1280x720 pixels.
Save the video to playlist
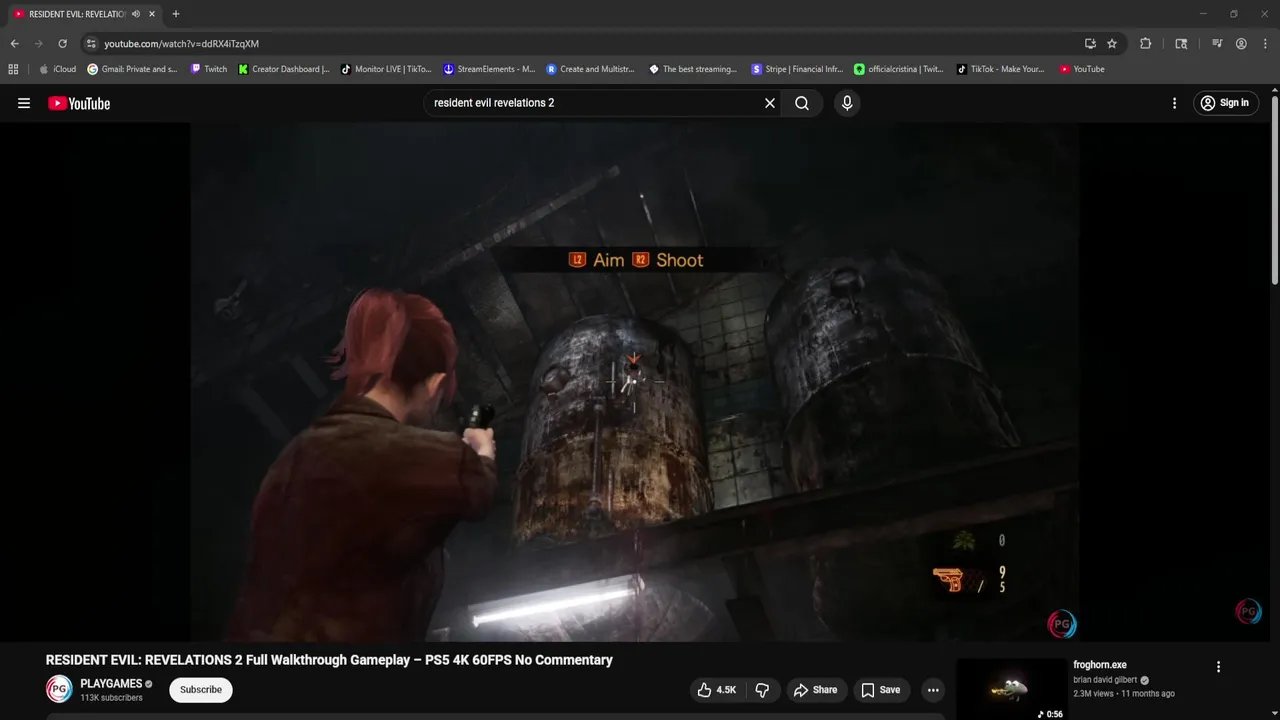pos(881,690)
